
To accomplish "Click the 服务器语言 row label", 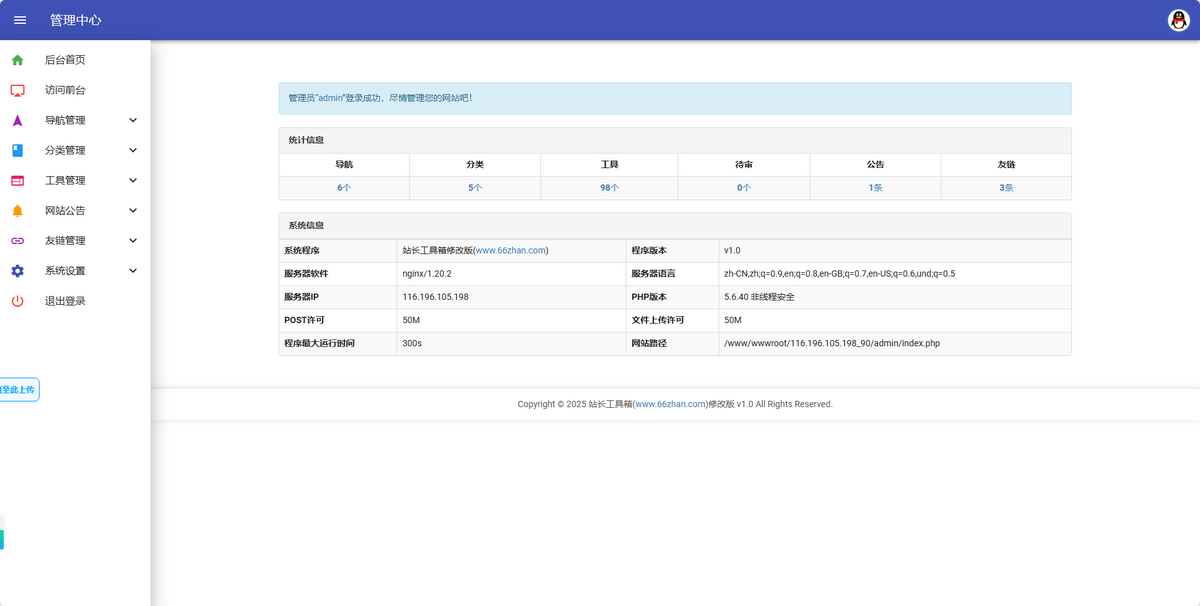I will (x=653, y=273).
